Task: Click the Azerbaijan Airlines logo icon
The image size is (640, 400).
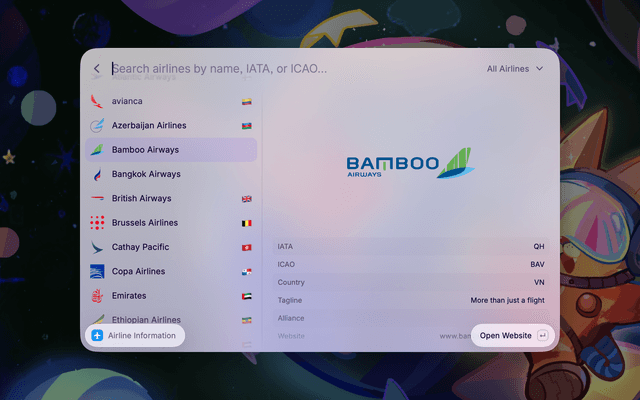Action: pyautogui.click(x=97, y=125)
